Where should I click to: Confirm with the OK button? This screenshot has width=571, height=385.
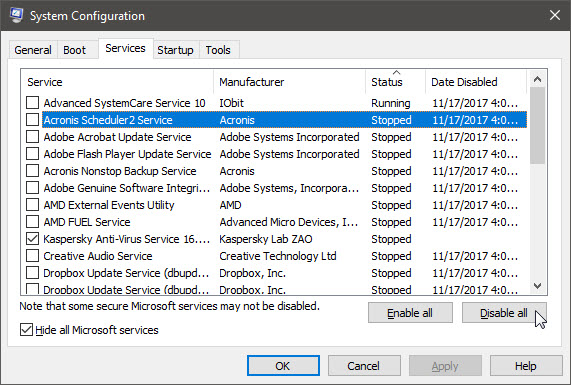[x=283, y=366]
